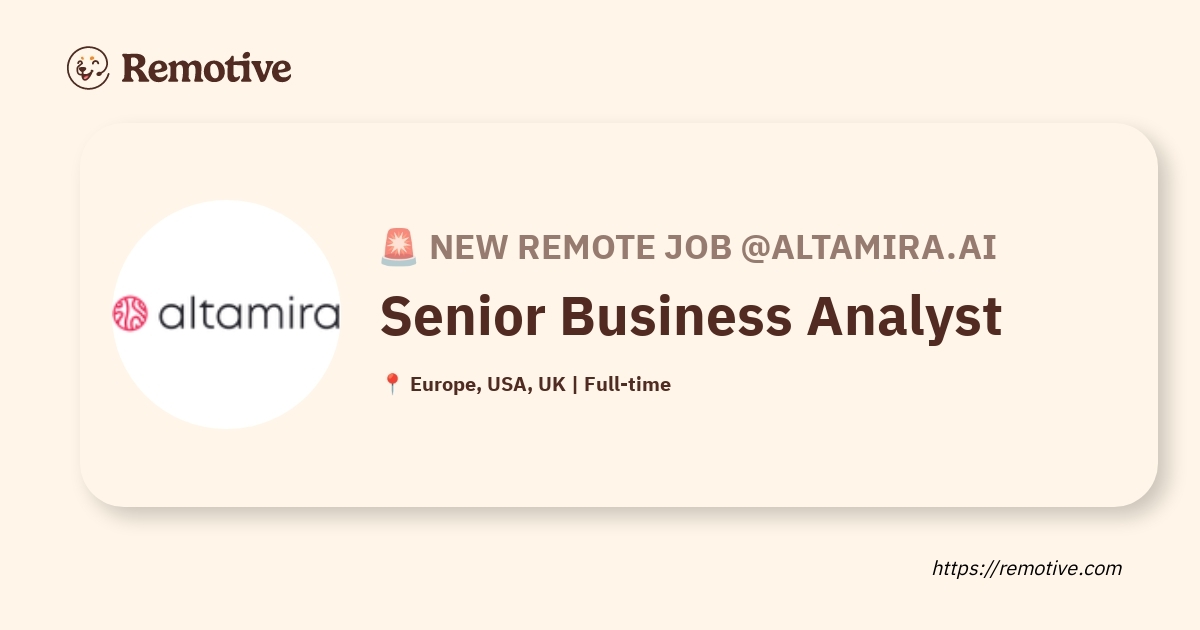Click the Remotive mascot face icon

point(88,68)
